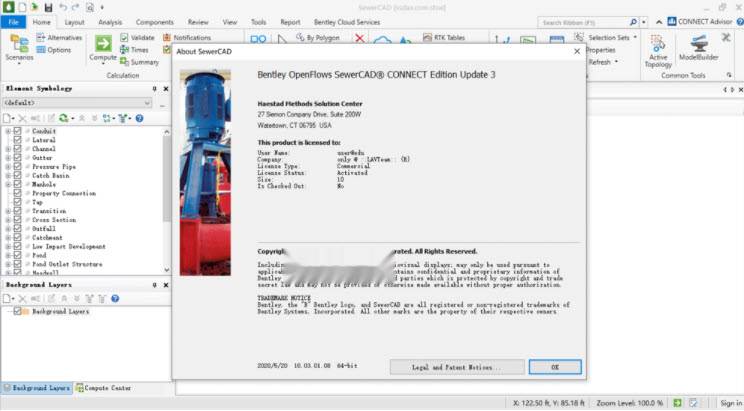This screenshot has height=411, width=744.
Task: Toggle the Channel checkbox
Action: [18, 149]
